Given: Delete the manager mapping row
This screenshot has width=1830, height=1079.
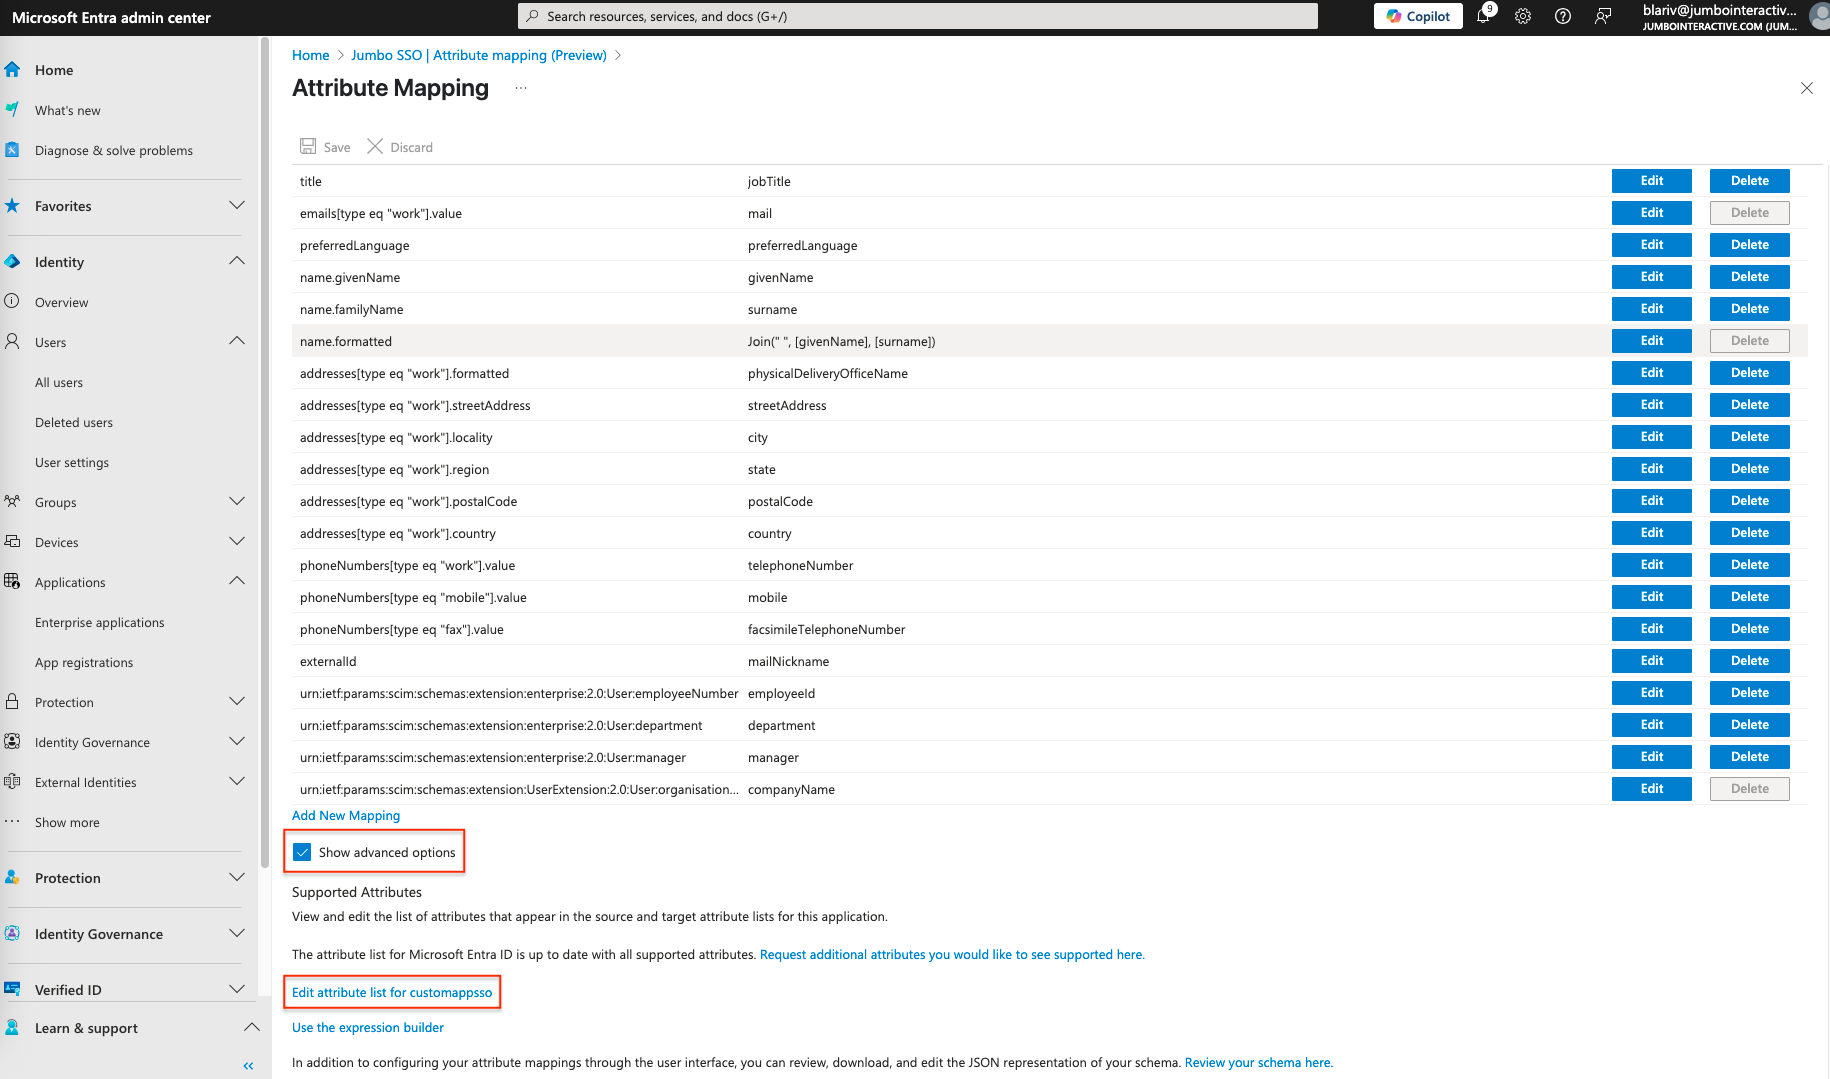Looking at the screenshot, I should pyautogui.click(x=1749, y=757).
